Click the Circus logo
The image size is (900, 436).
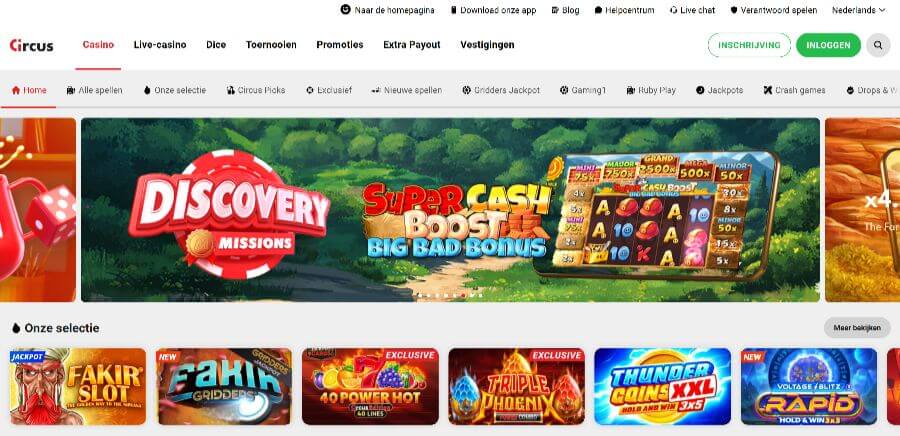pyautogui.click(x=32, y=45)
